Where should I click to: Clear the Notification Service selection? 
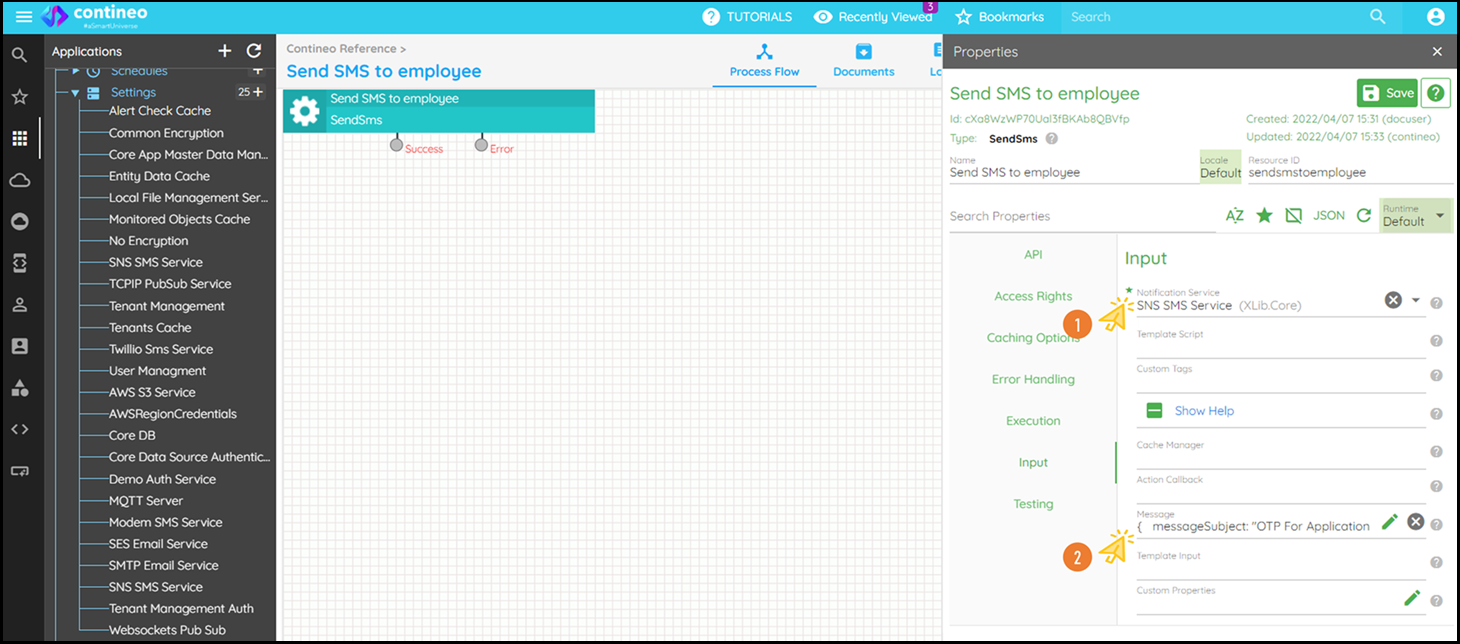tap(1394, 299)
